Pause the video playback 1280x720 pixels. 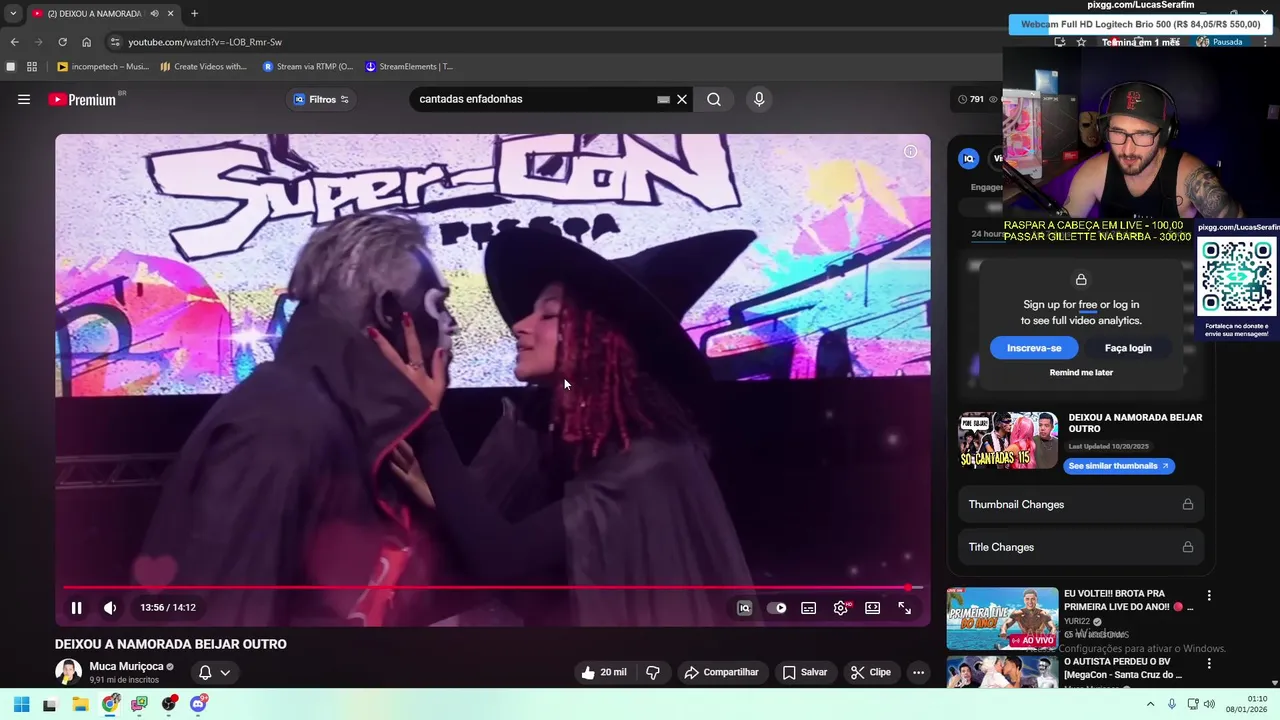[76, 607]
